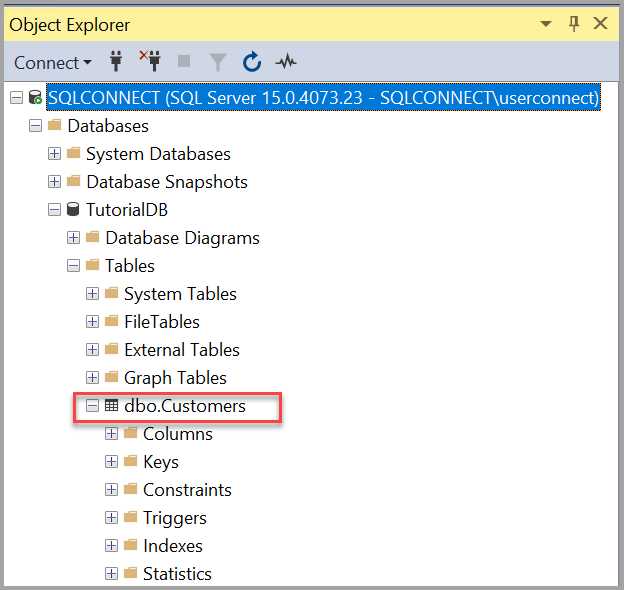
Task: Expand the Database Diagrams folder
Action: [x=73, y=238]
